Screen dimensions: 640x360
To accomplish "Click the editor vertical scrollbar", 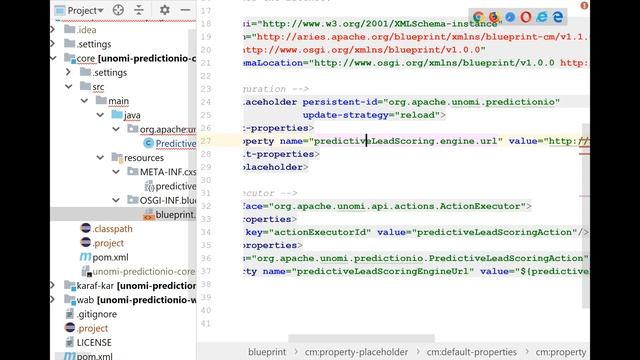I will (x=585, y=216).
